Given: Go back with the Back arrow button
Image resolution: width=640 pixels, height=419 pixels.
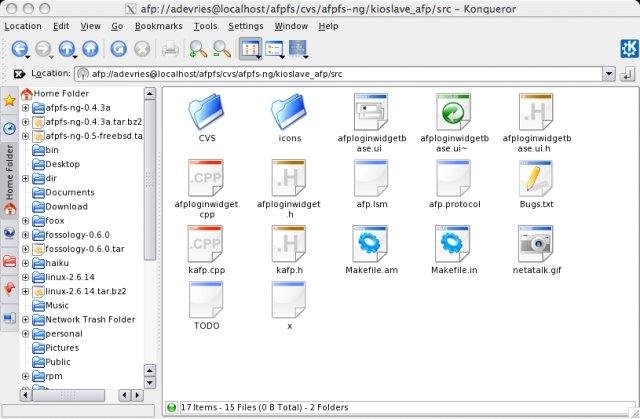Looking at the screenshot, I should [x=19, y=49].
